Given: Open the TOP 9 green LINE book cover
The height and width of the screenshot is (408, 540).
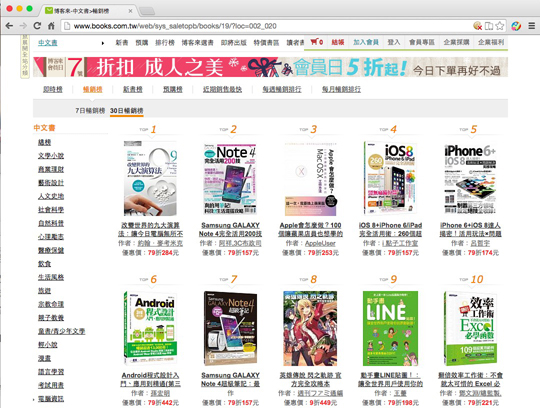Looking at the screenshot, I should (390, 328).
